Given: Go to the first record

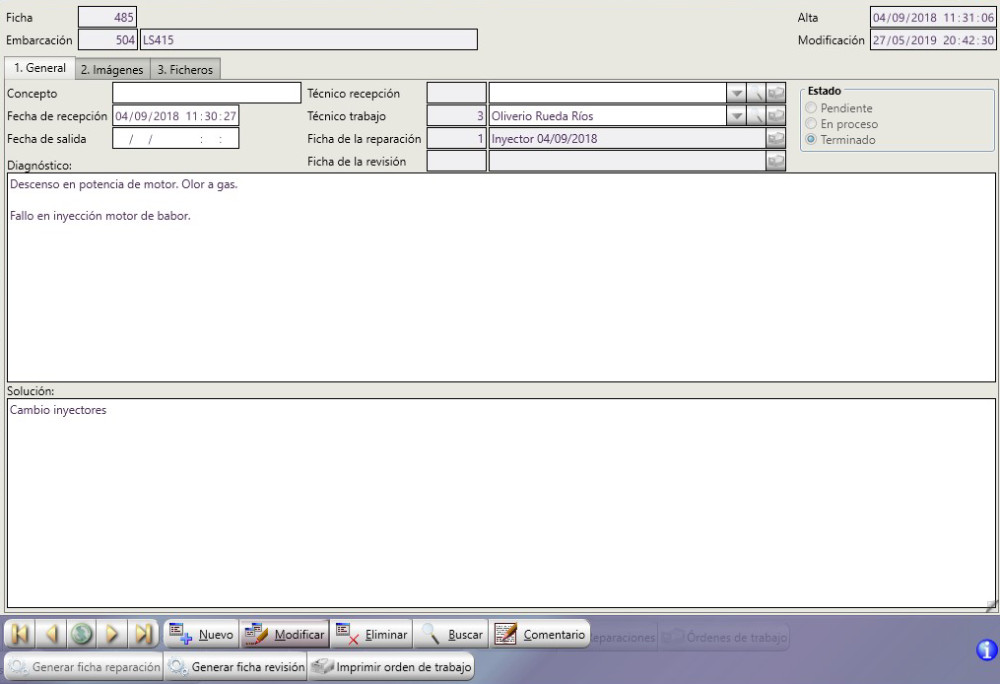Looking at the screenshot, I should coord(21,634).
